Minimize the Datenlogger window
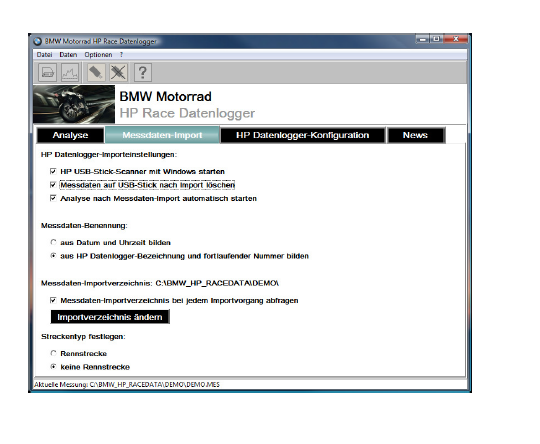The image size is (540, 444). pos(423,39)
